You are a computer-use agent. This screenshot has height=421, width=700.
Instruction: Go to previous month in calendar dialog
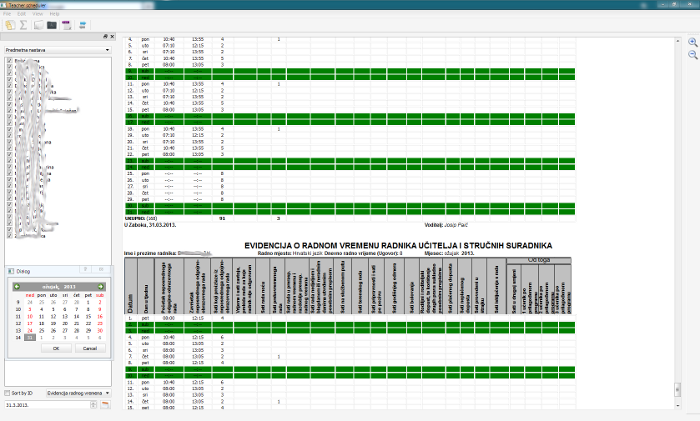16,287
